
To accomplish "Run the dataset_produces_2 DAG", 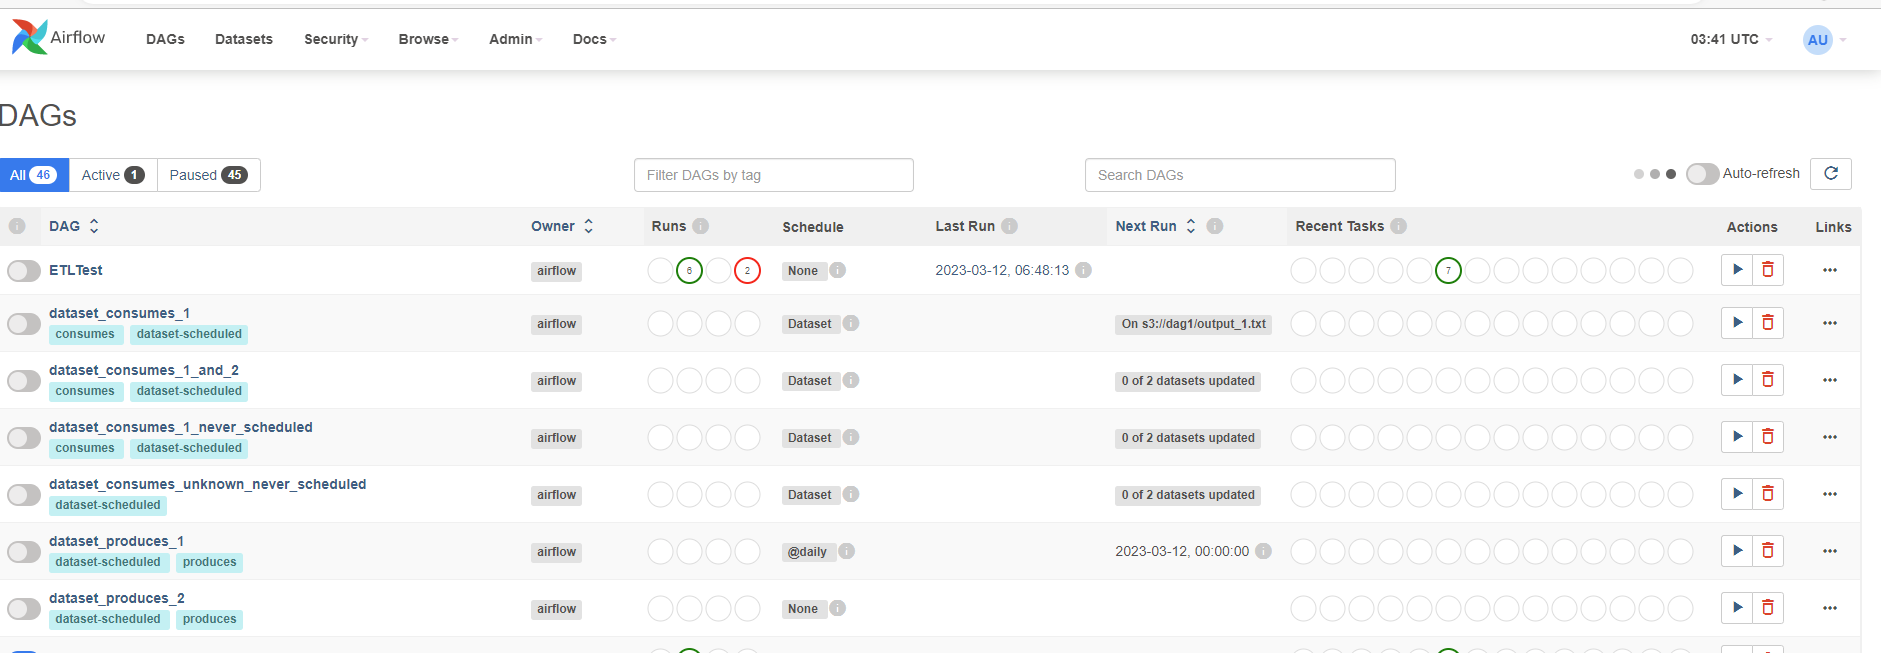I will 1737,608.
